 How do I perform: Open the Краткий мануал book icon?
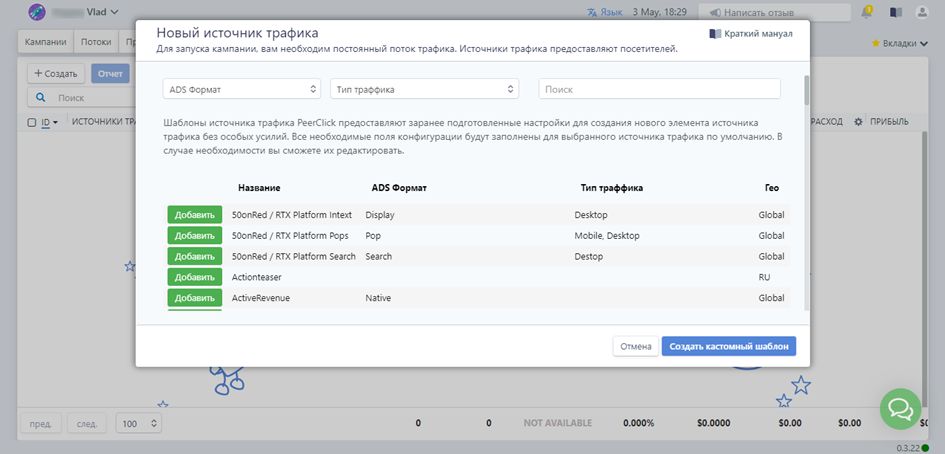pos(714,33)
